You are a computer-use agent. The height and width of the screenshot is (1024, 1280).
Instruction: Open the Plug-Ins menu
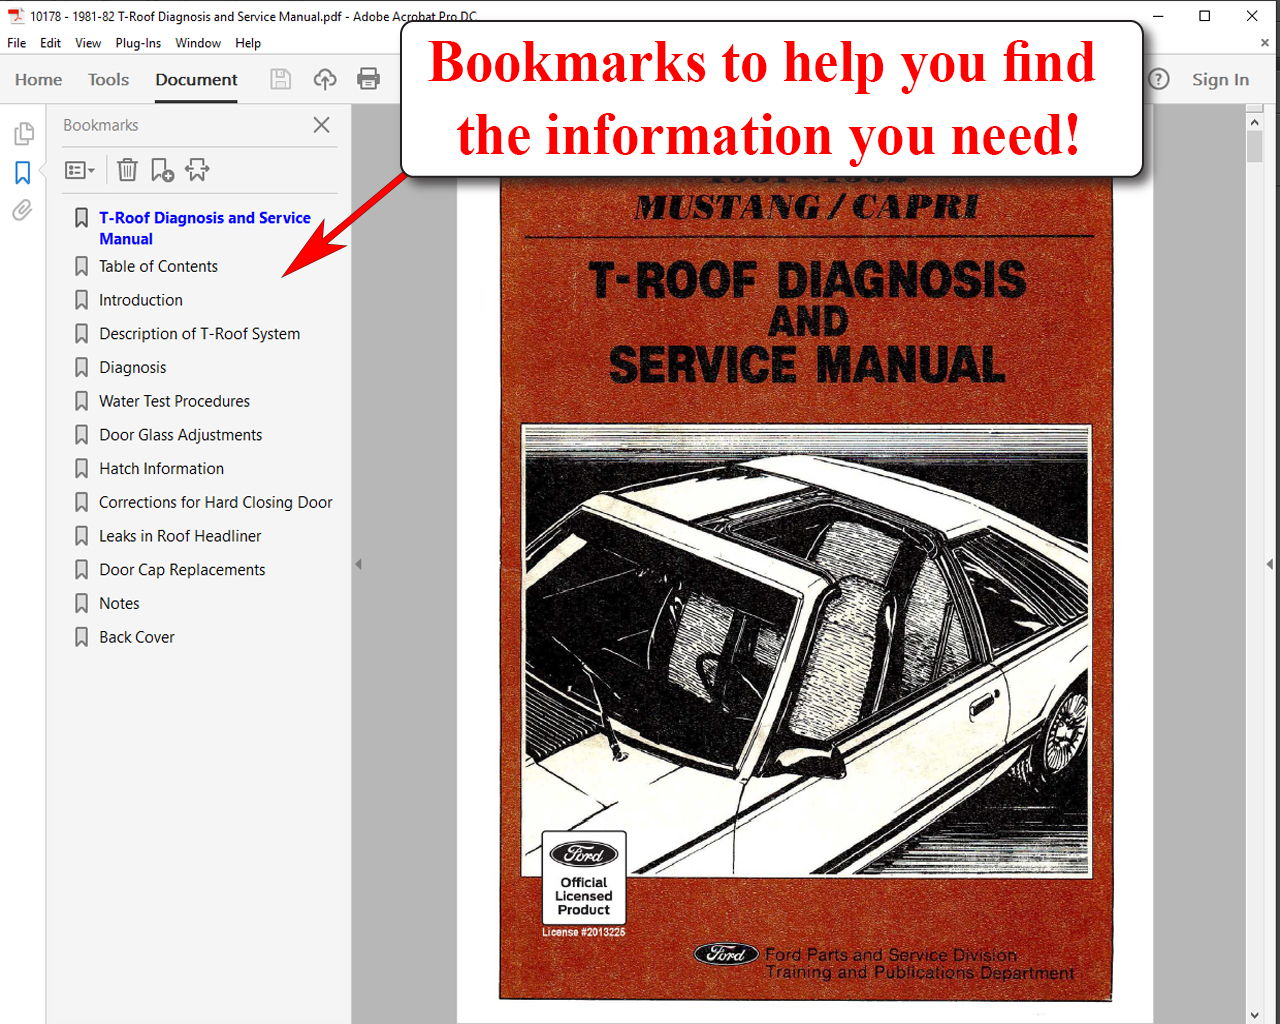coord(138,43)
